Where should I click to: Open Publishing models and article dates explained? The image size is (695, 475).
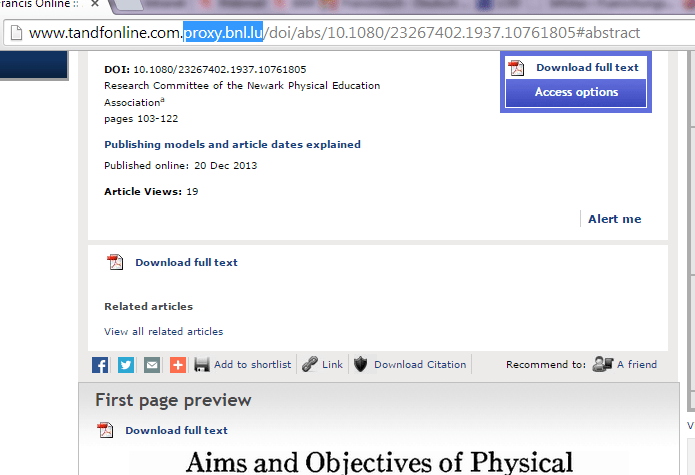tap(232, 145)
